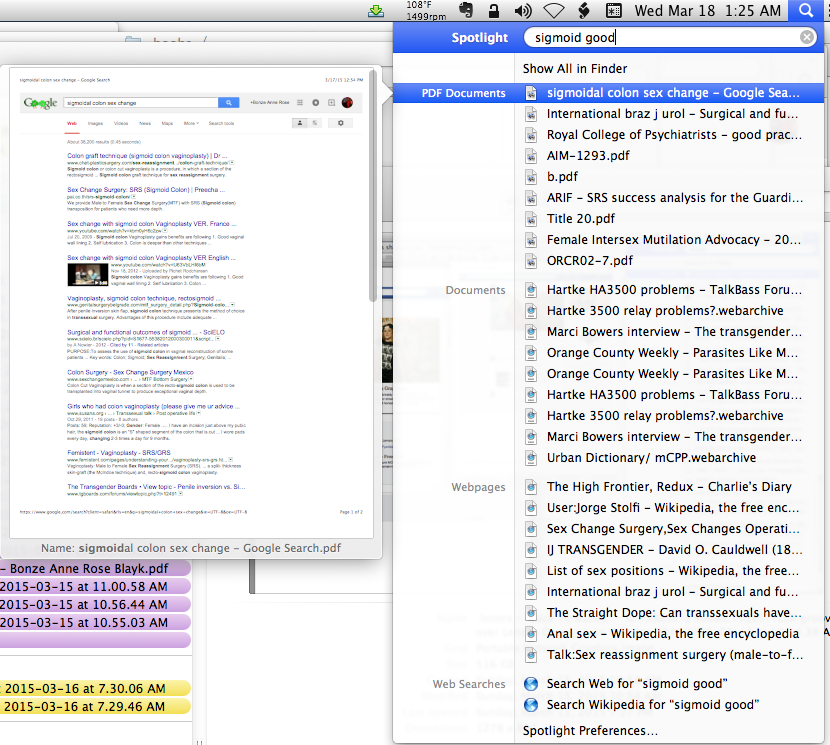Image resolution: width=830 pixels, height=745 pixels.
Task: Open Urban Dictionary mCPP.webarchive result
Action: [651, 458]
